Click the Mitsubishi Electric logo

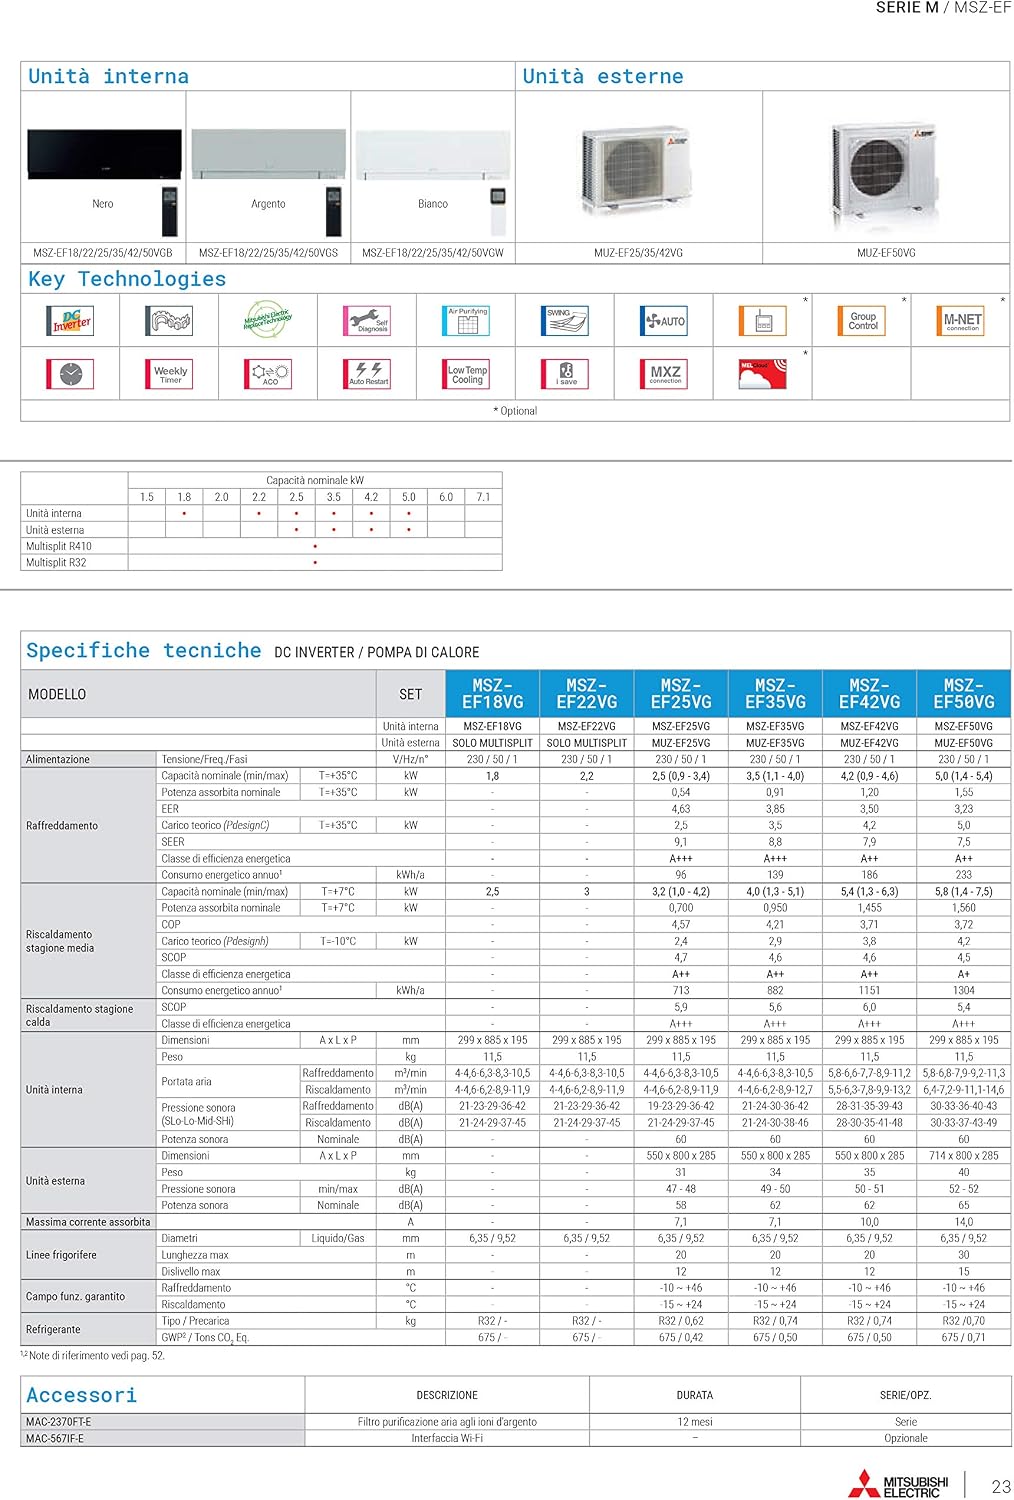(898, 1483)
